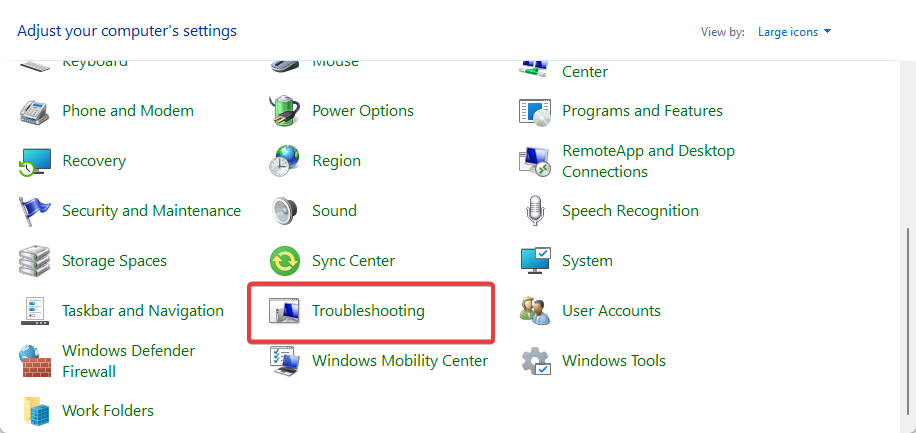The image size is (916, 433).
Task: Click the RemoteApp and Desktop Connections icon
Action: [x=535, y=161]
